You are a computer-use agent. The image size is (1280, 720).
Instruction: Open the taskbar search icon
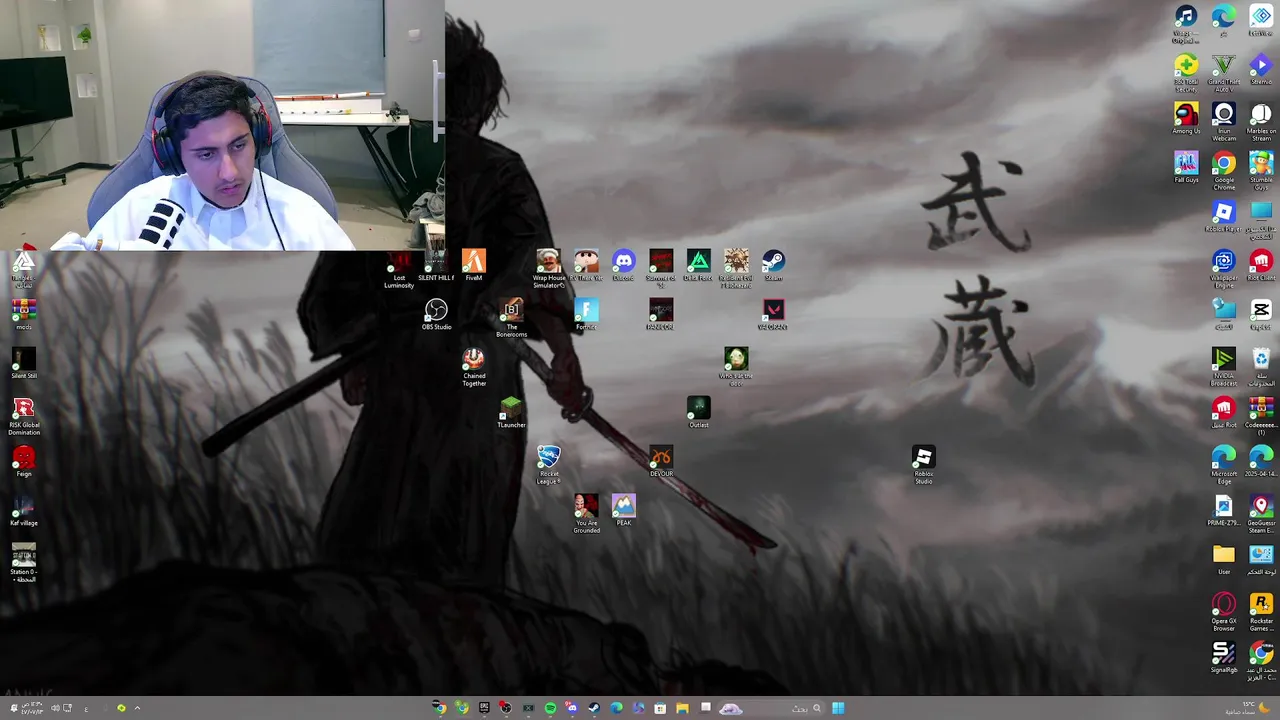pos(816,708)
